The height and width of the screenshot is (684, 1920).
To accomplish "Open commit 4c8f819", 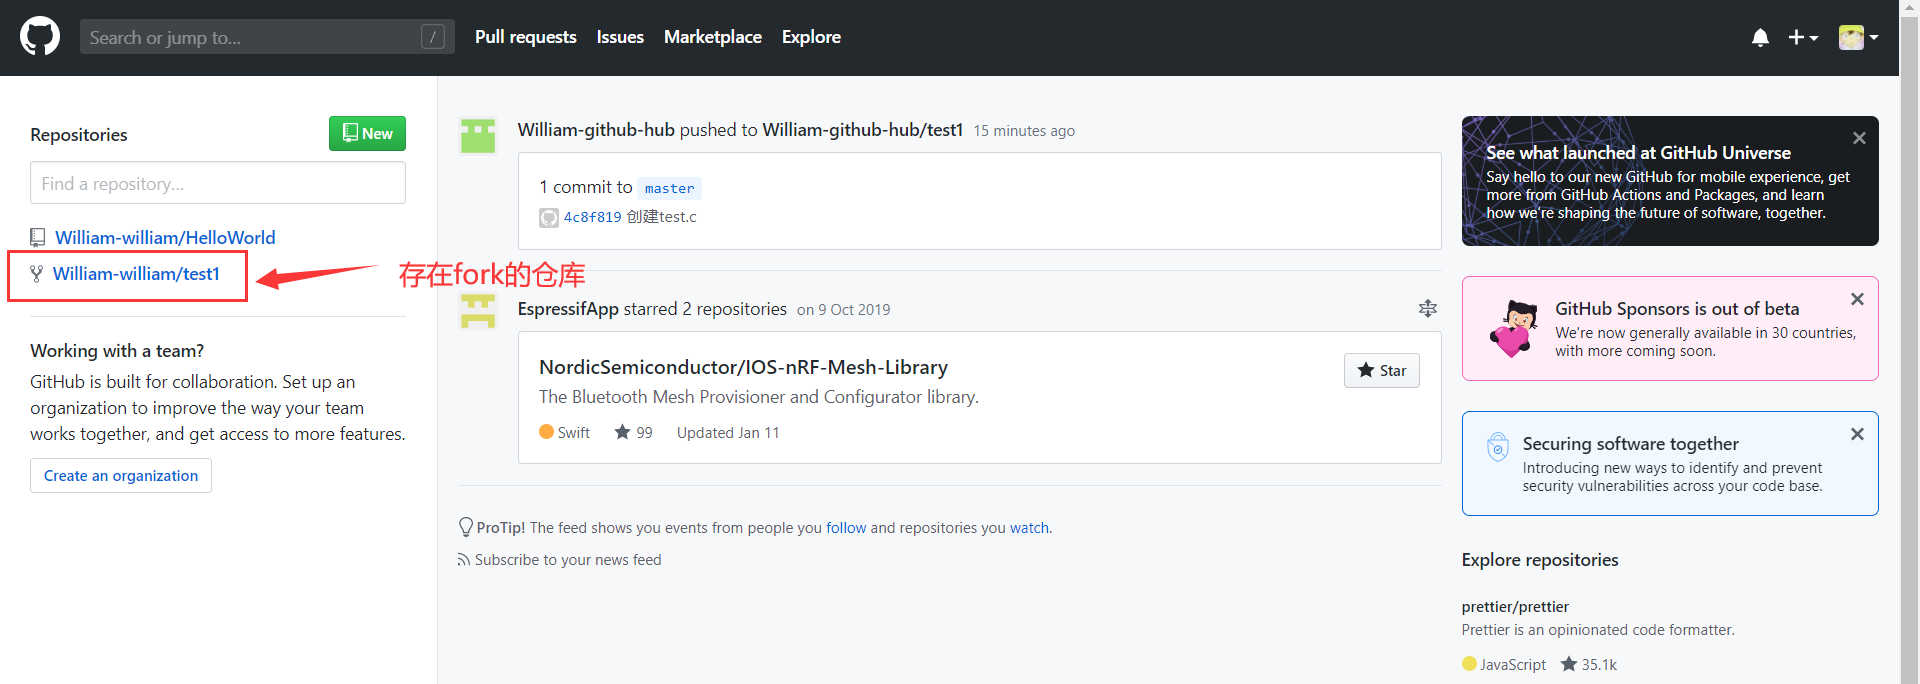I will [593, 217].
